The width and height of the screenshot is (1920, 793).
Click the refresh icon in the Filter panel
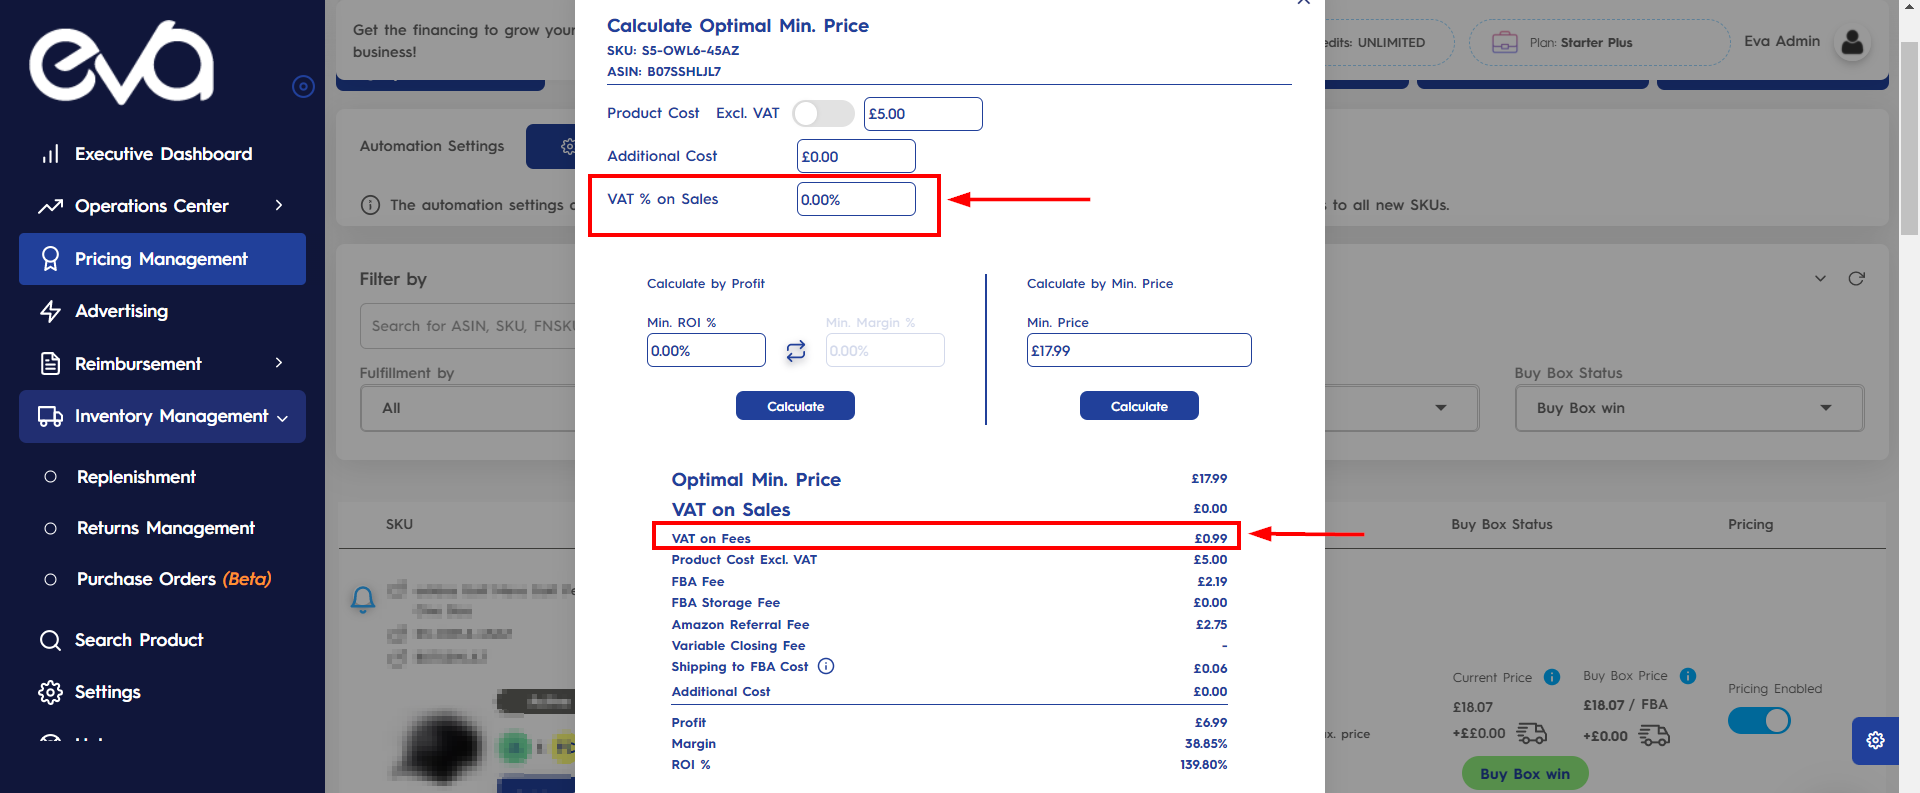pos(1856,279)
